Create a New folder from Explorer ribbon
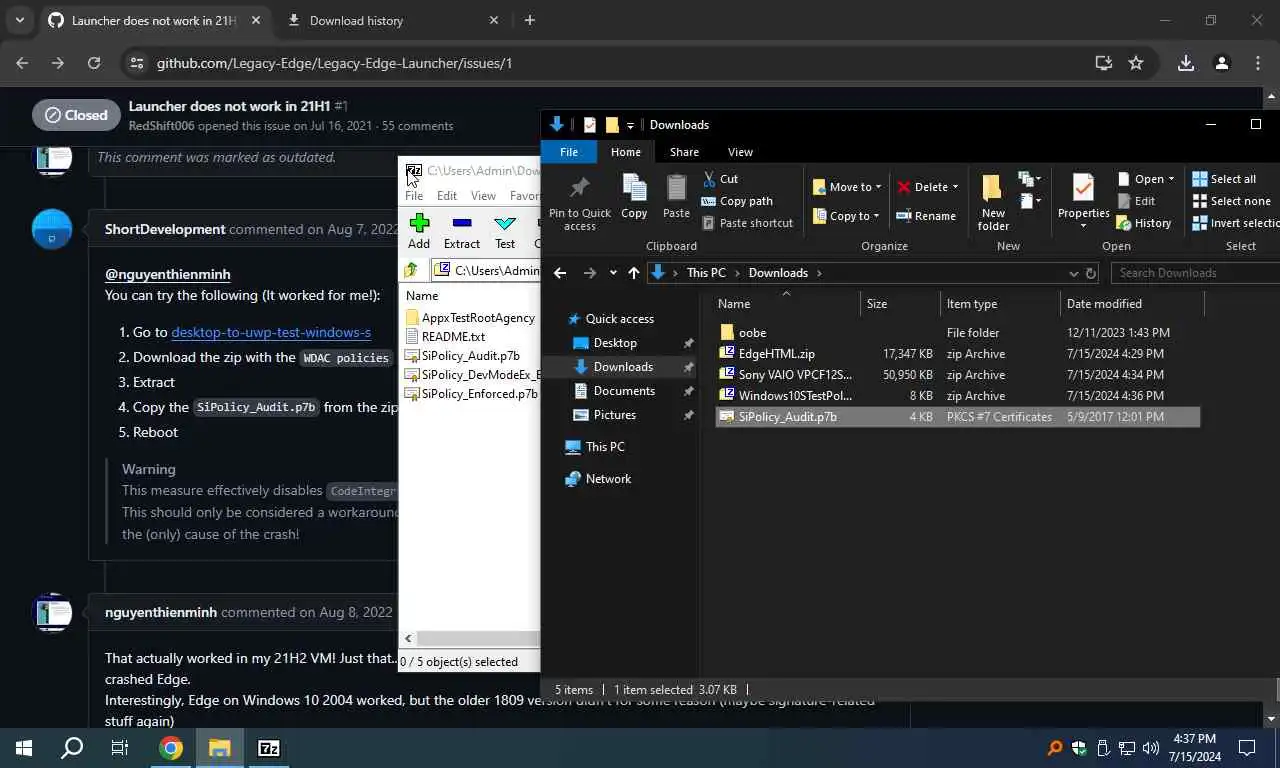This screenshot has height=768, width=1280. (993, 202)
